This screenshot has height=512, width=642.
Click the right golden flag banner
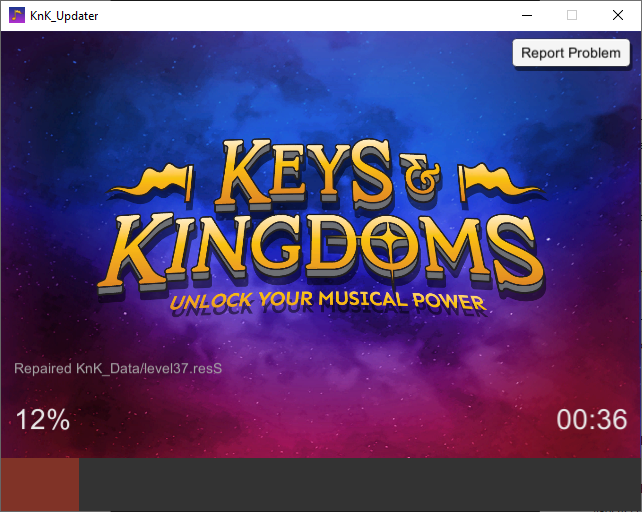tap(496, 182)
